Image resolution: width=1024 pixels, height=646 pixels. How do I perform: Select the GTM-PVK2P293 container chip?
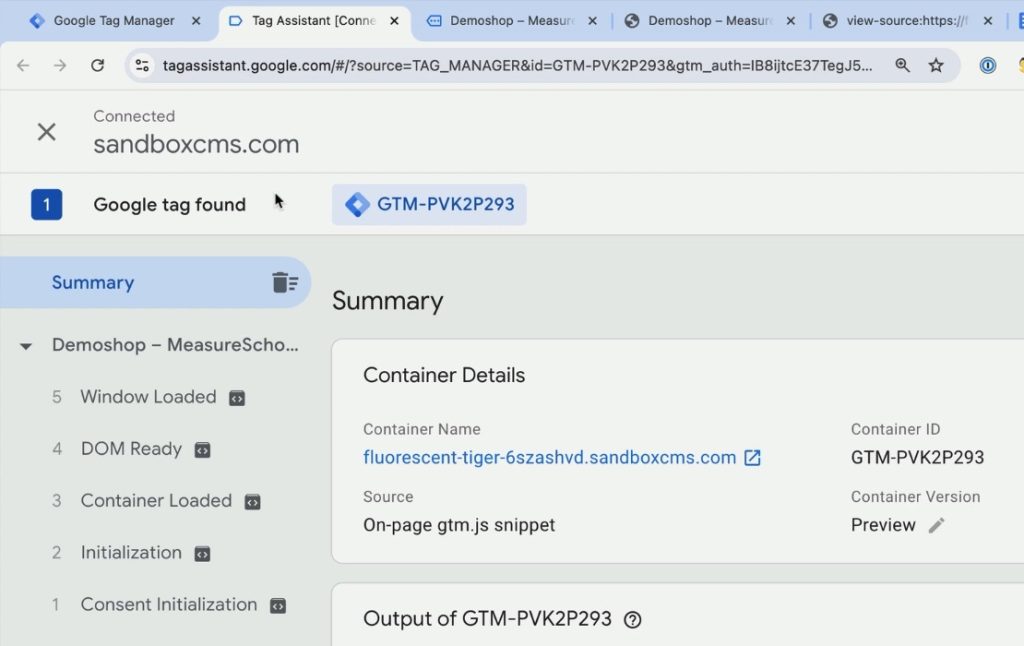(x=429, y=204)
